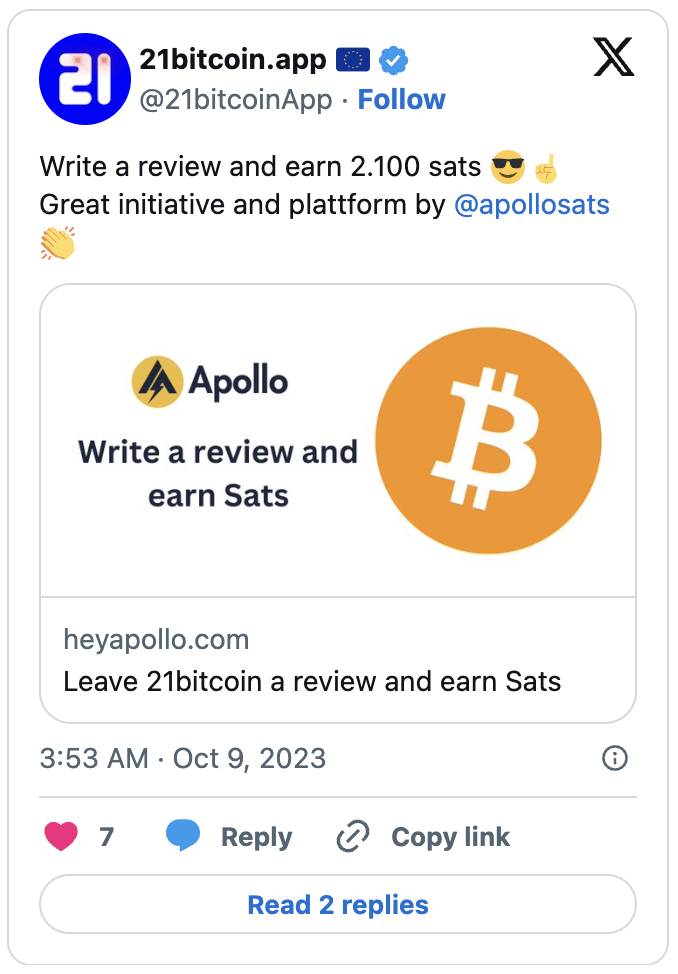Click the X logo icon
The image size is (678, 974).
(x=615, y=58)
